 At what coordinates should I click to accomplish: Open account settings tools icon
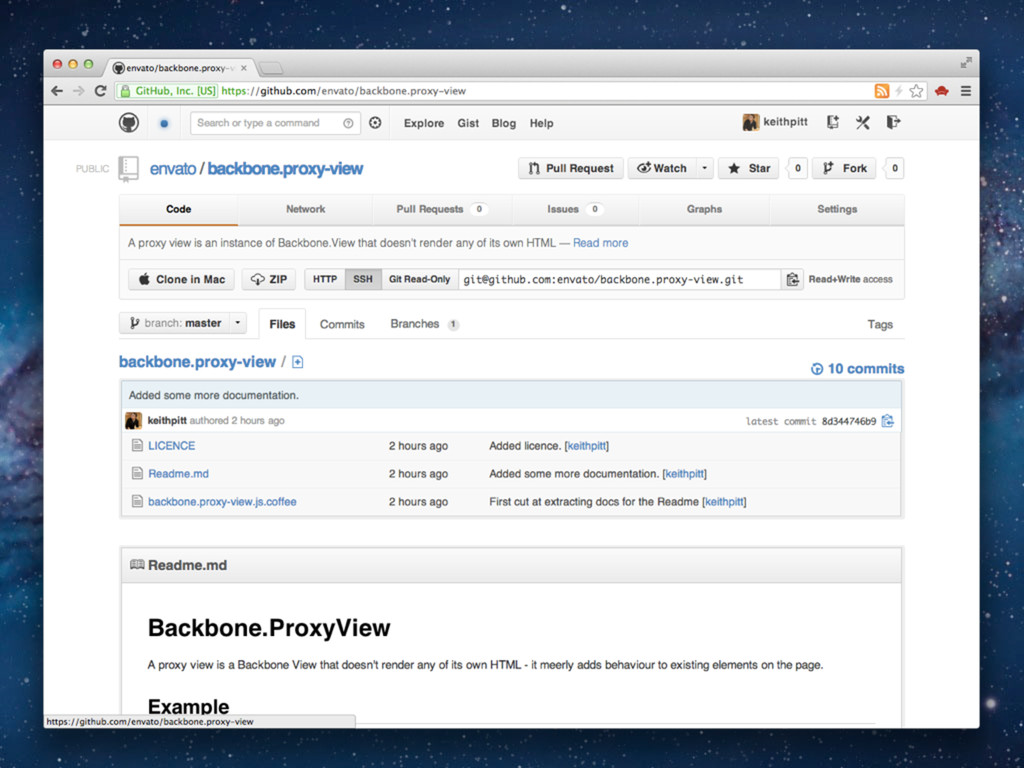tap(863, 122)
